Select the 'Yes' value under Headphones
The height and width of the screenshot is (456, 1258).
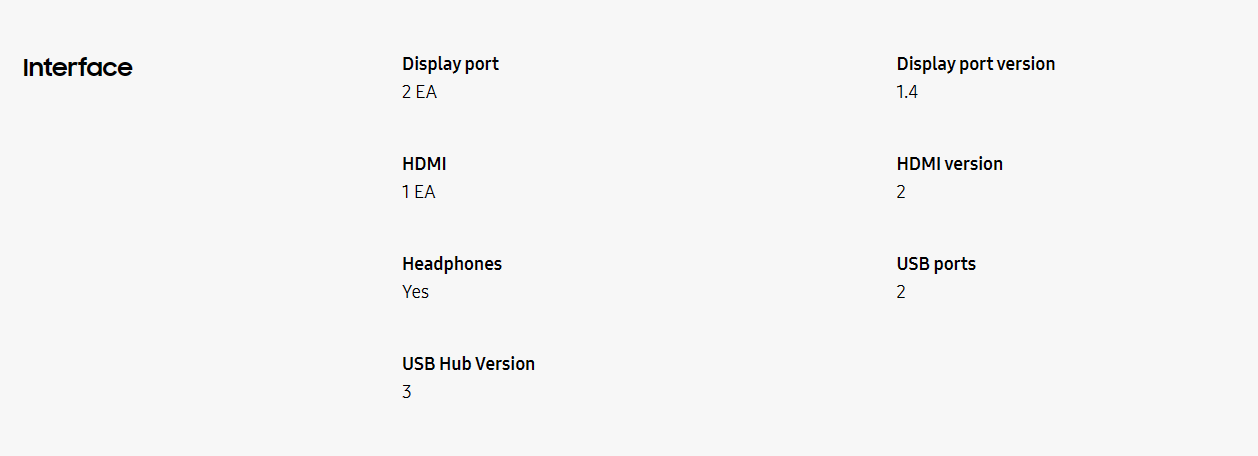pyautogui.click(x=415, y=292)
